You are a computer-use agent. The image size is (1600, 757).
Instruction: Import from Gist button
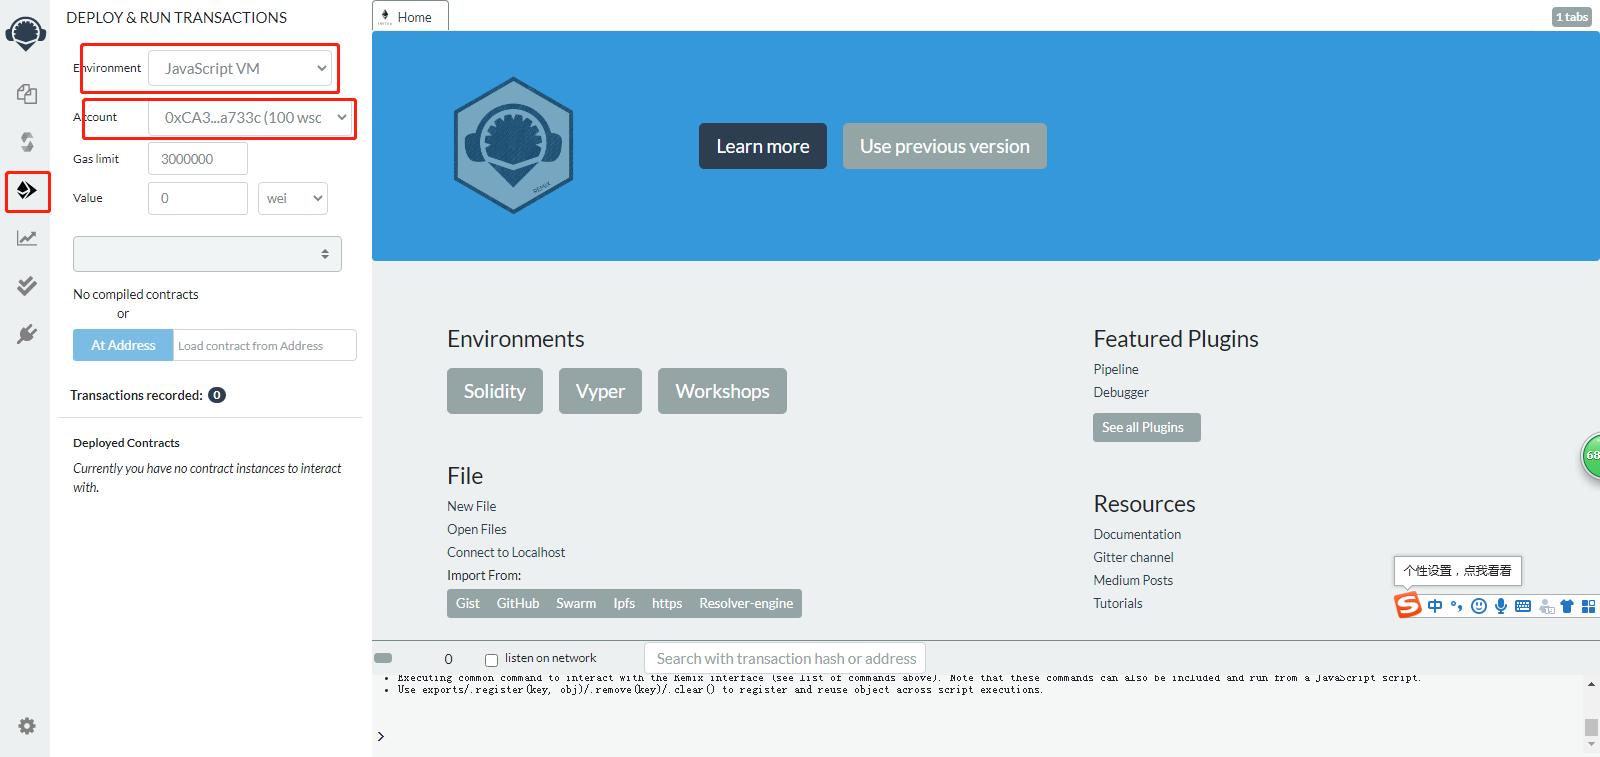[468, 603]
